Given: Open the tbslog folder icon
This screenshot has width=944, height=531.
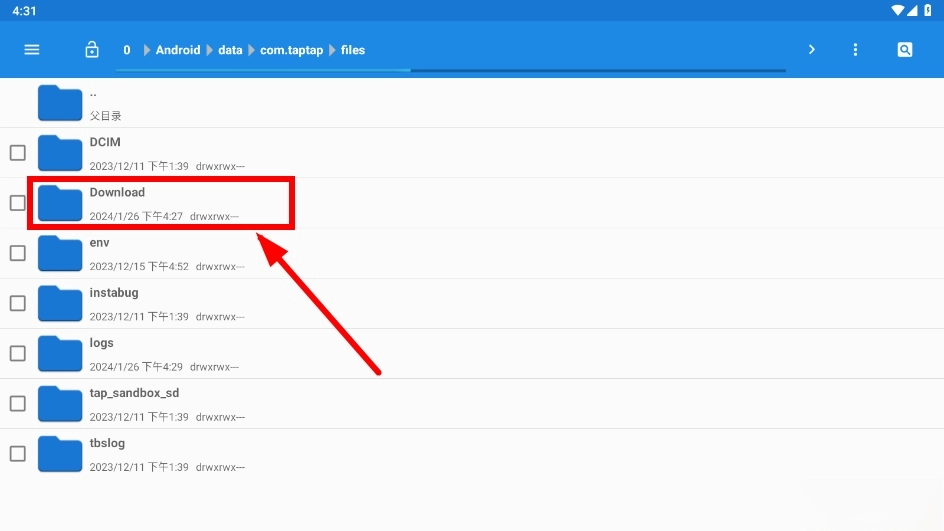Looking at the screenshot, I should 60,453.
